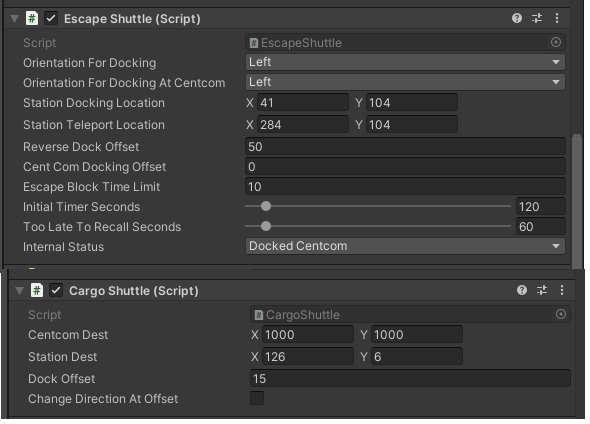Image resolution: width=590 pixels, height=424 pixels.
Task: Disable the Escape Shuttle script checkbox
Action: tap(51, 18)
